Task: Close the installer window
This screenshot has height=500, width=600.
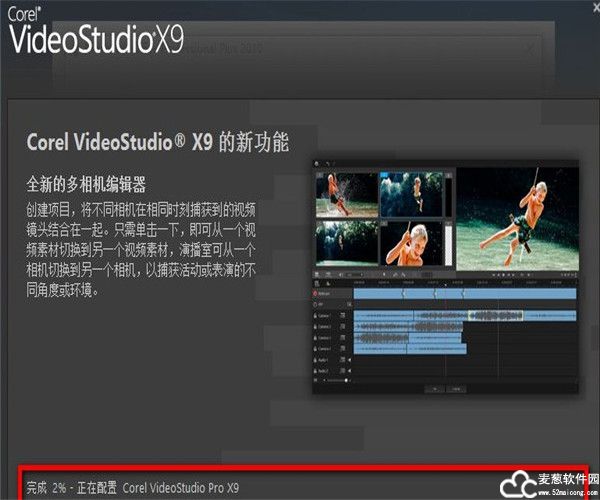Action: click(596, 8)
